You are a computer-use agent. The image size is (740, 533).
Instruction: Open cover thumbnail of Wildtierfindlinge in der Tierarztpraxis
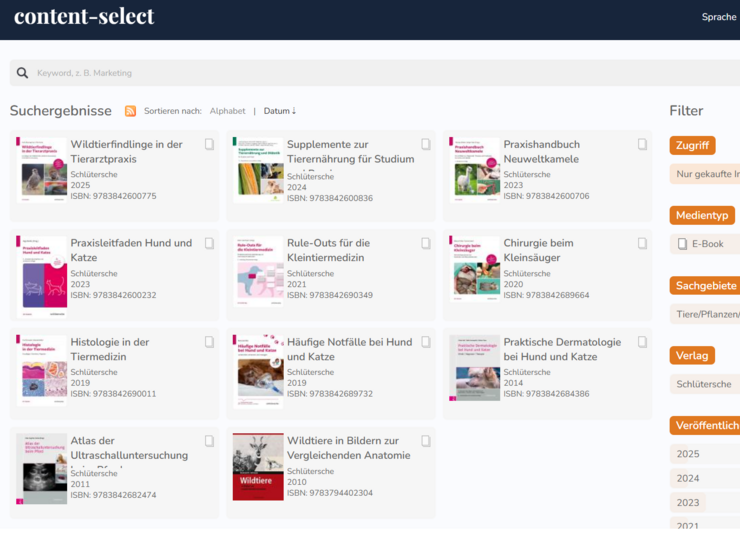coord(42,170)
